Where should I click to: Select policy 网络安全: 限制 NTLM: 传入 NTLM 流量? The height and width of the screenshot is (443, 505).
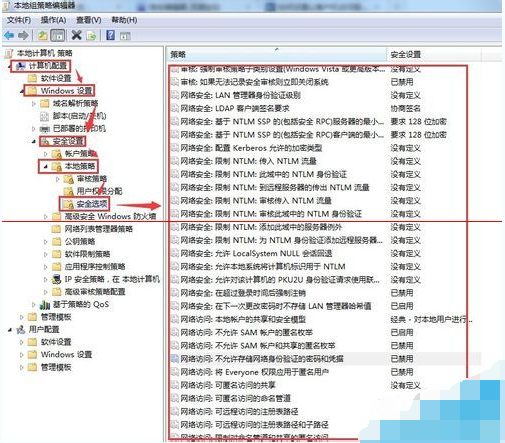248,161
